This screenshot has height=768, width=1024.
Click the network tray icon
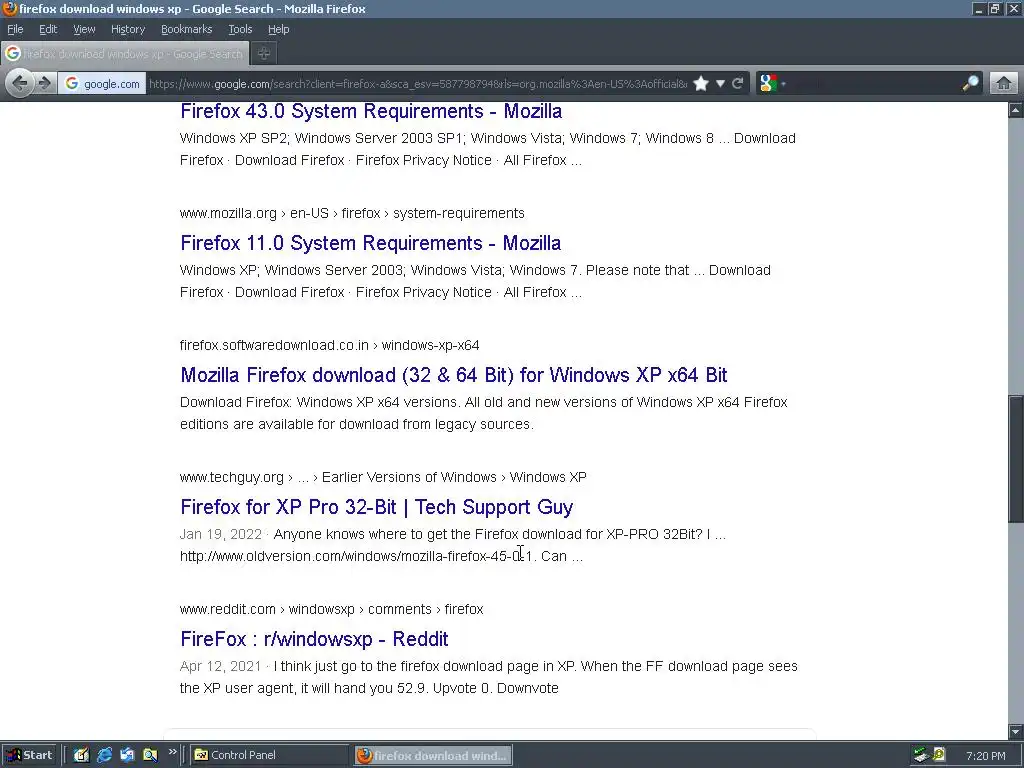[921, 755]
